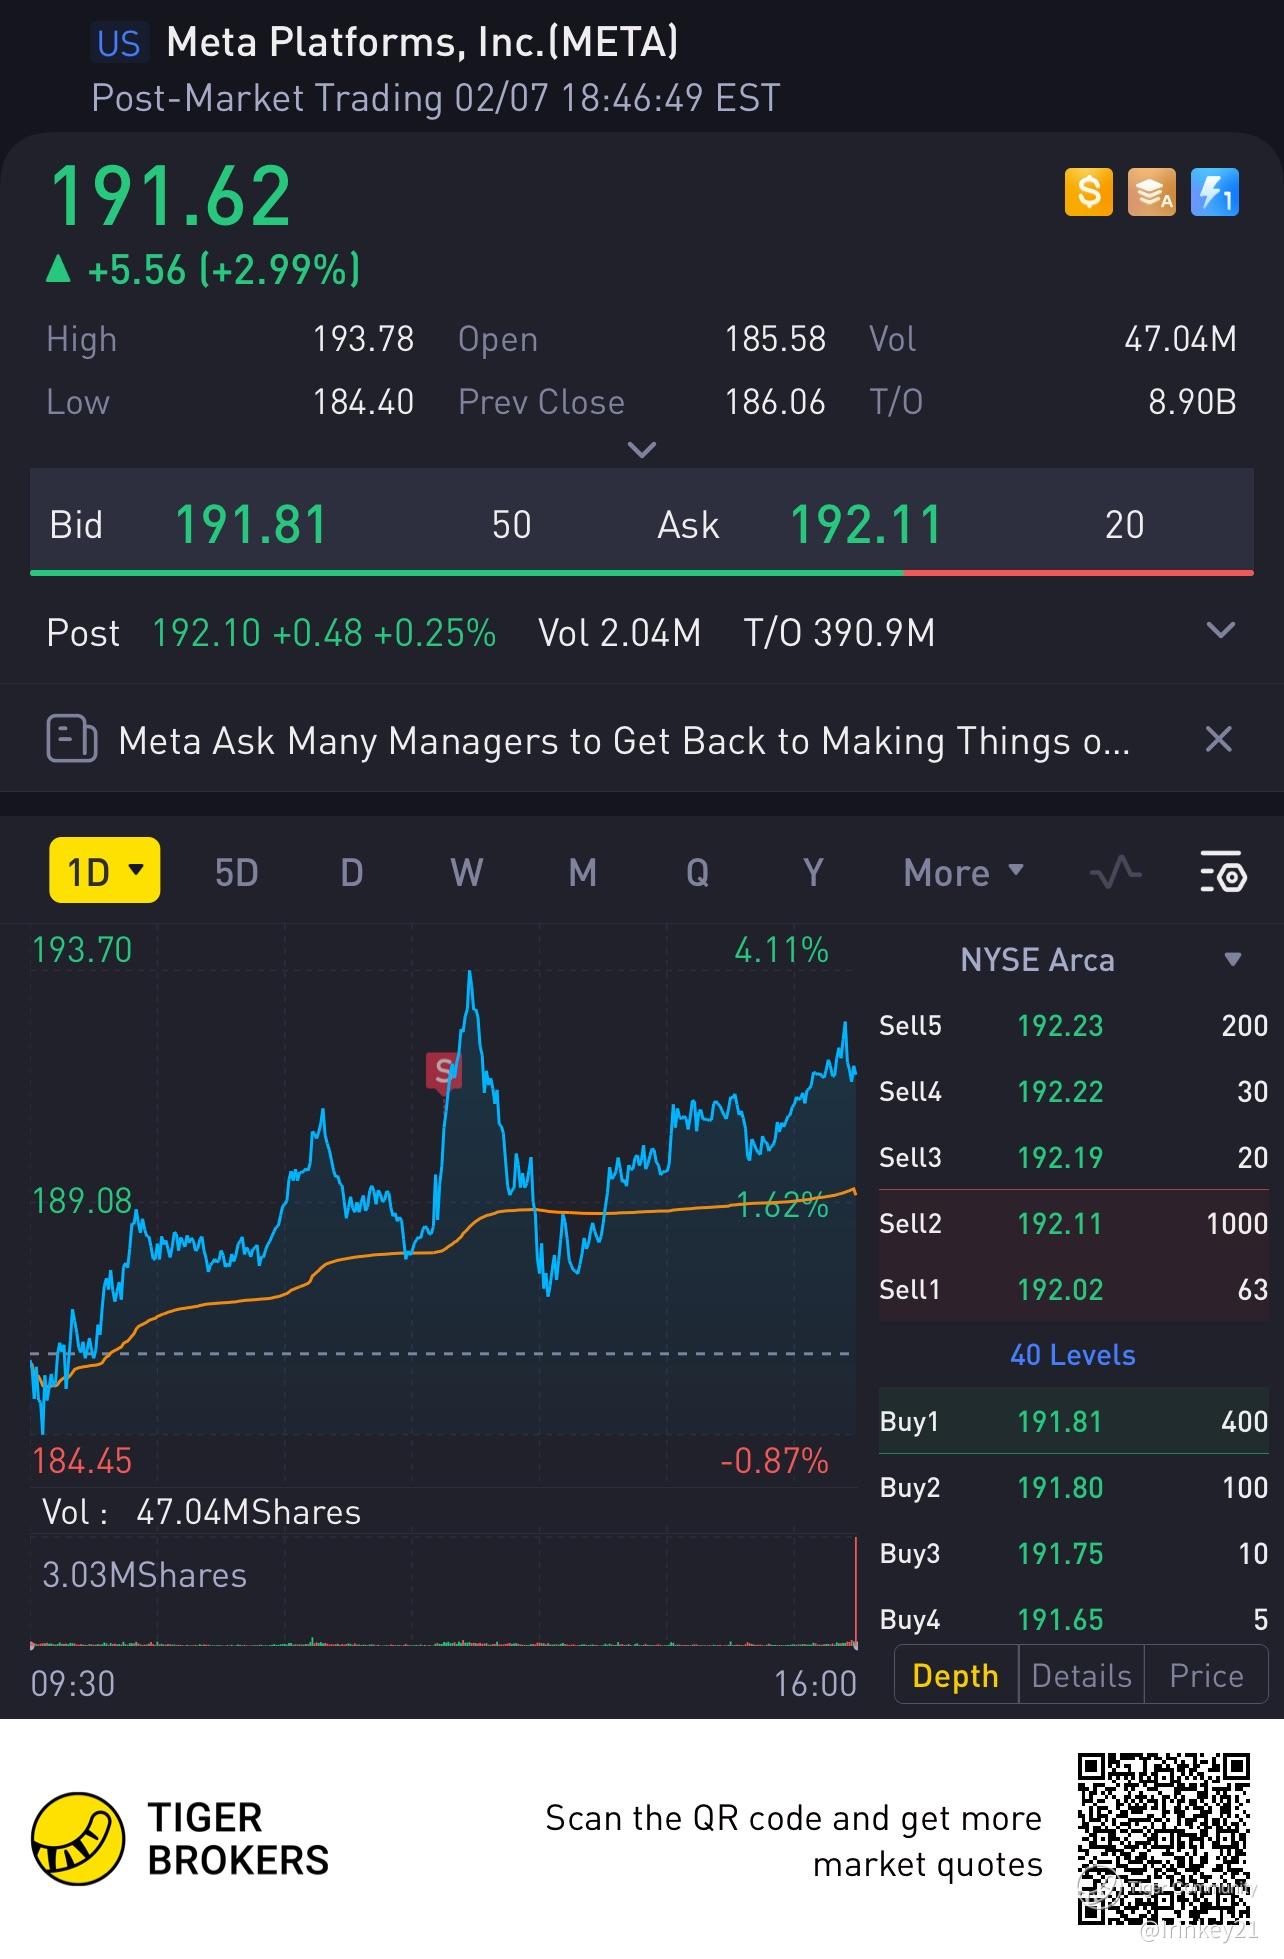Tap the Bid price 191.81

click(251, 525)
